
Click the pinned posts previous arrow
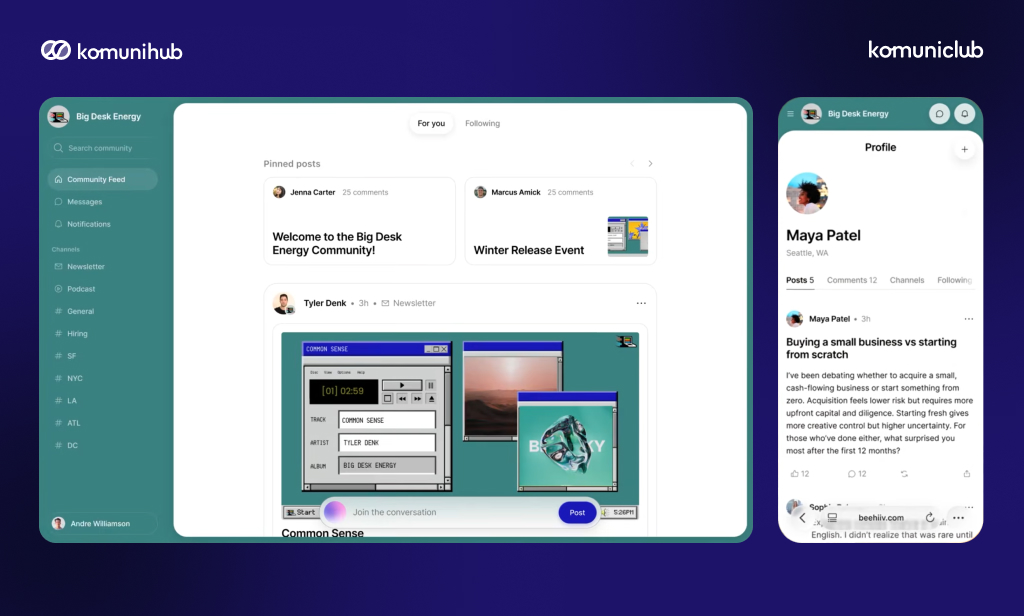click(x=632, y=163)
